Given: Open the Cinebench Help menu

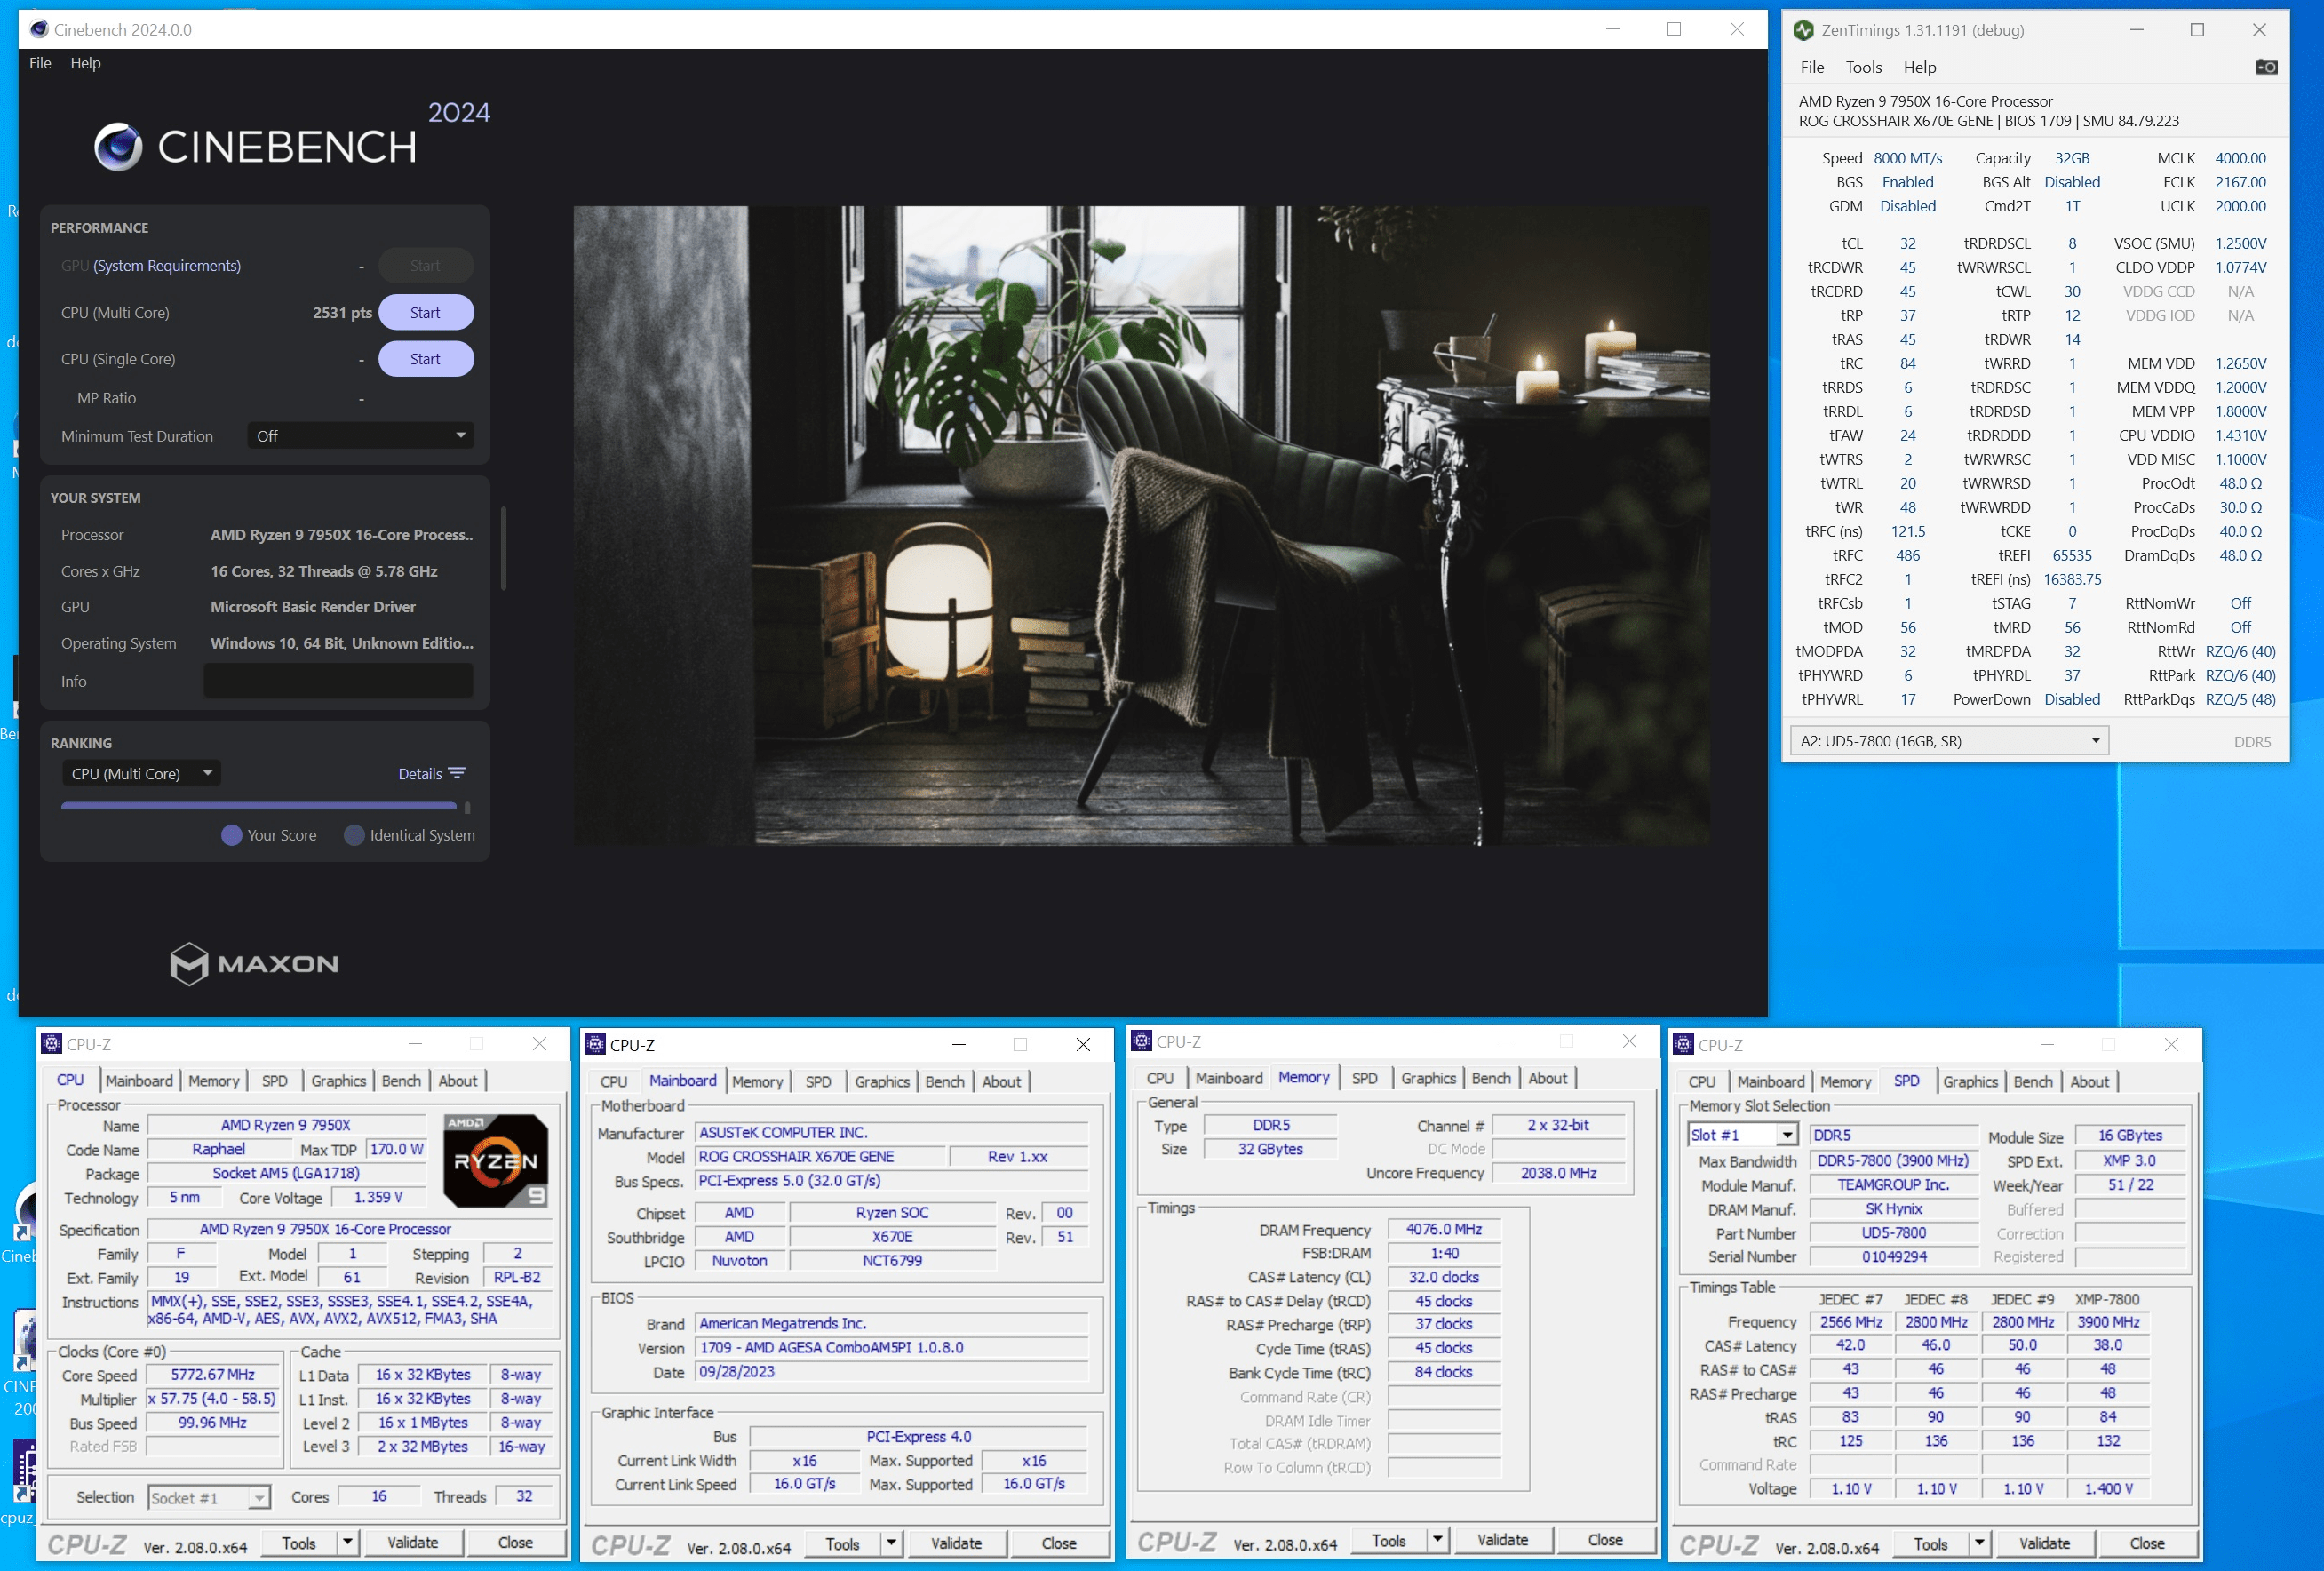Looking at the screenshot, I should click(85, 63).
